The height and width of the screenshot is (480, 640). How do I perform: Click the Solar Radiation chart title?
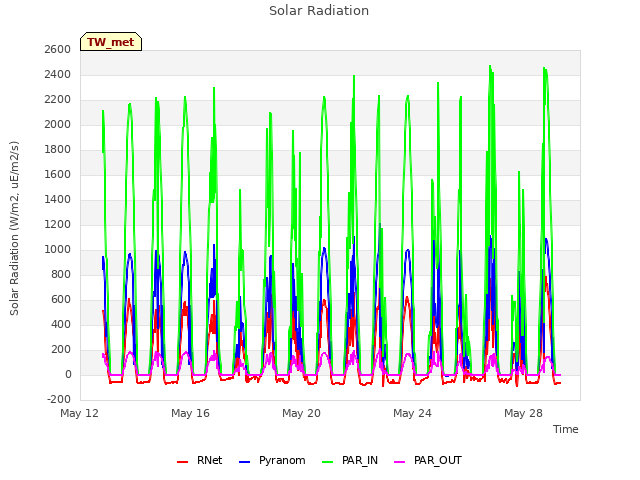[319, 11]
